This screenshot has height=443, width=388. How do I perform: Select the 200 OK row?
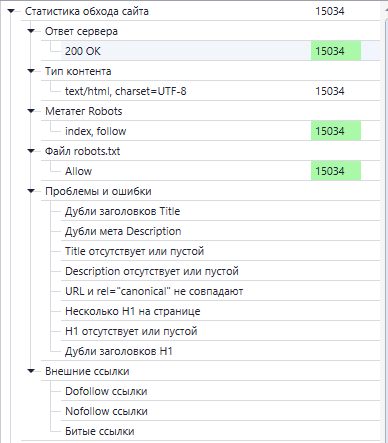click(220, 51)
